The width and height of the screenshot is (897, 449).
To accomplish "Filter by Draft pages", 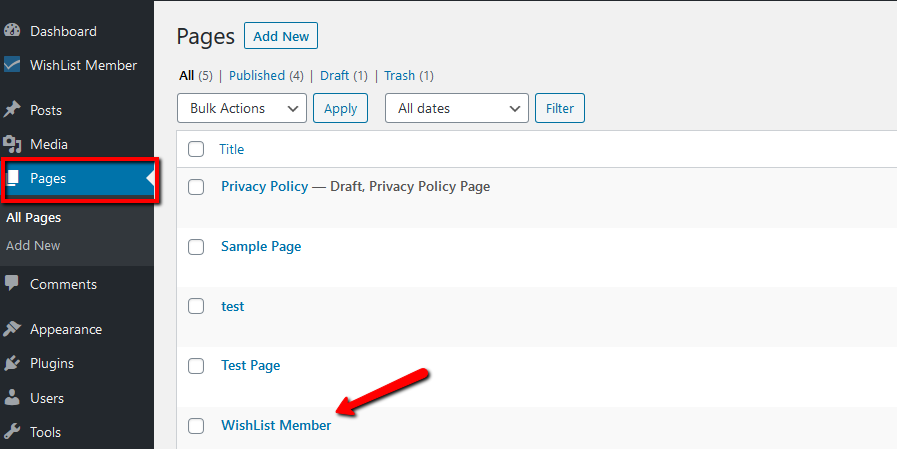I will (335, 76).
